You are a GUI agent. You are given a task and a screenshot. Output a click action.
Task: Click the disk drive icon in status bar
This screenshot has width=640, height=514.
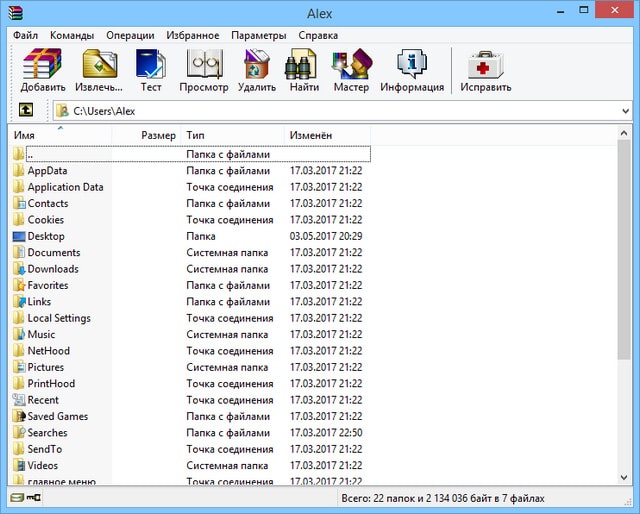(x=18, y=497)
